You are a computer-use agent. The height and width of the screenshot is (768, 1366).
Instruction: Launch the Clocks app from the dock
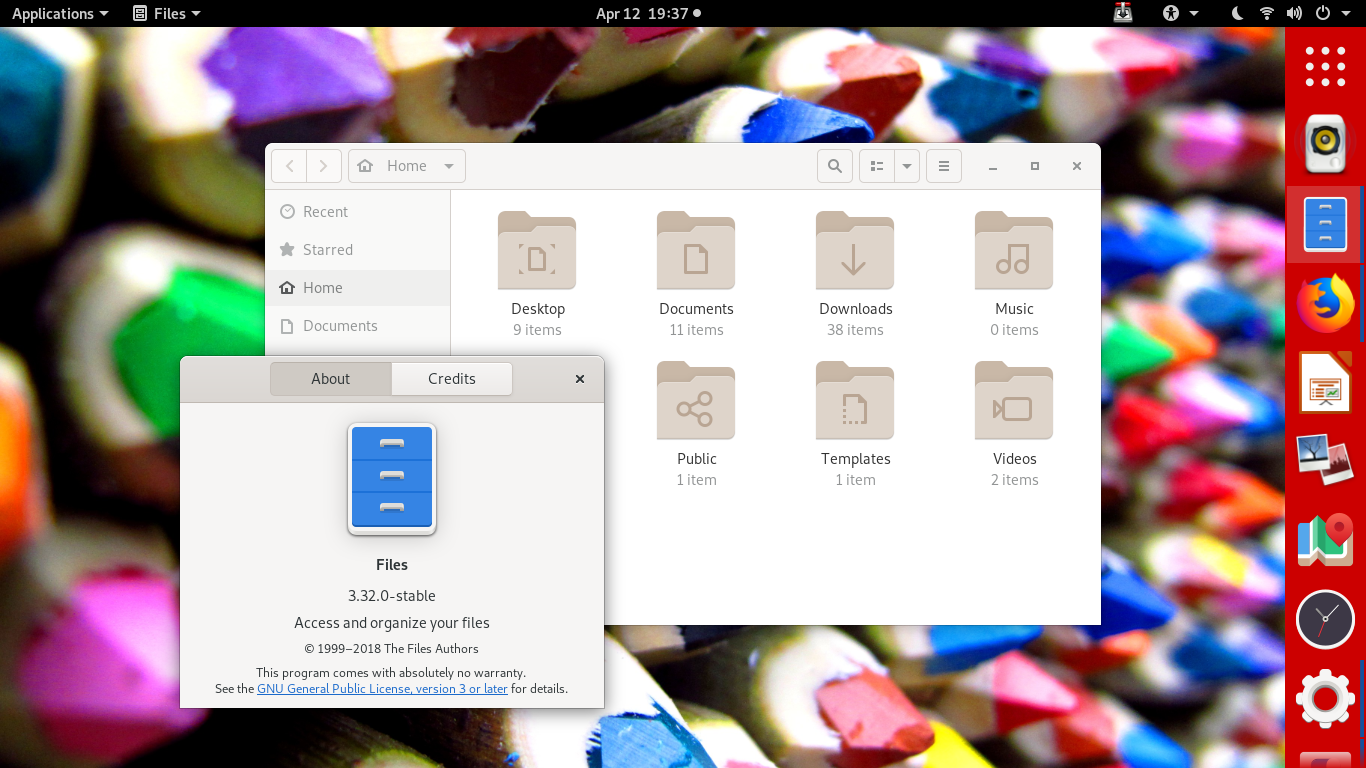click(x=1325, y=618)
